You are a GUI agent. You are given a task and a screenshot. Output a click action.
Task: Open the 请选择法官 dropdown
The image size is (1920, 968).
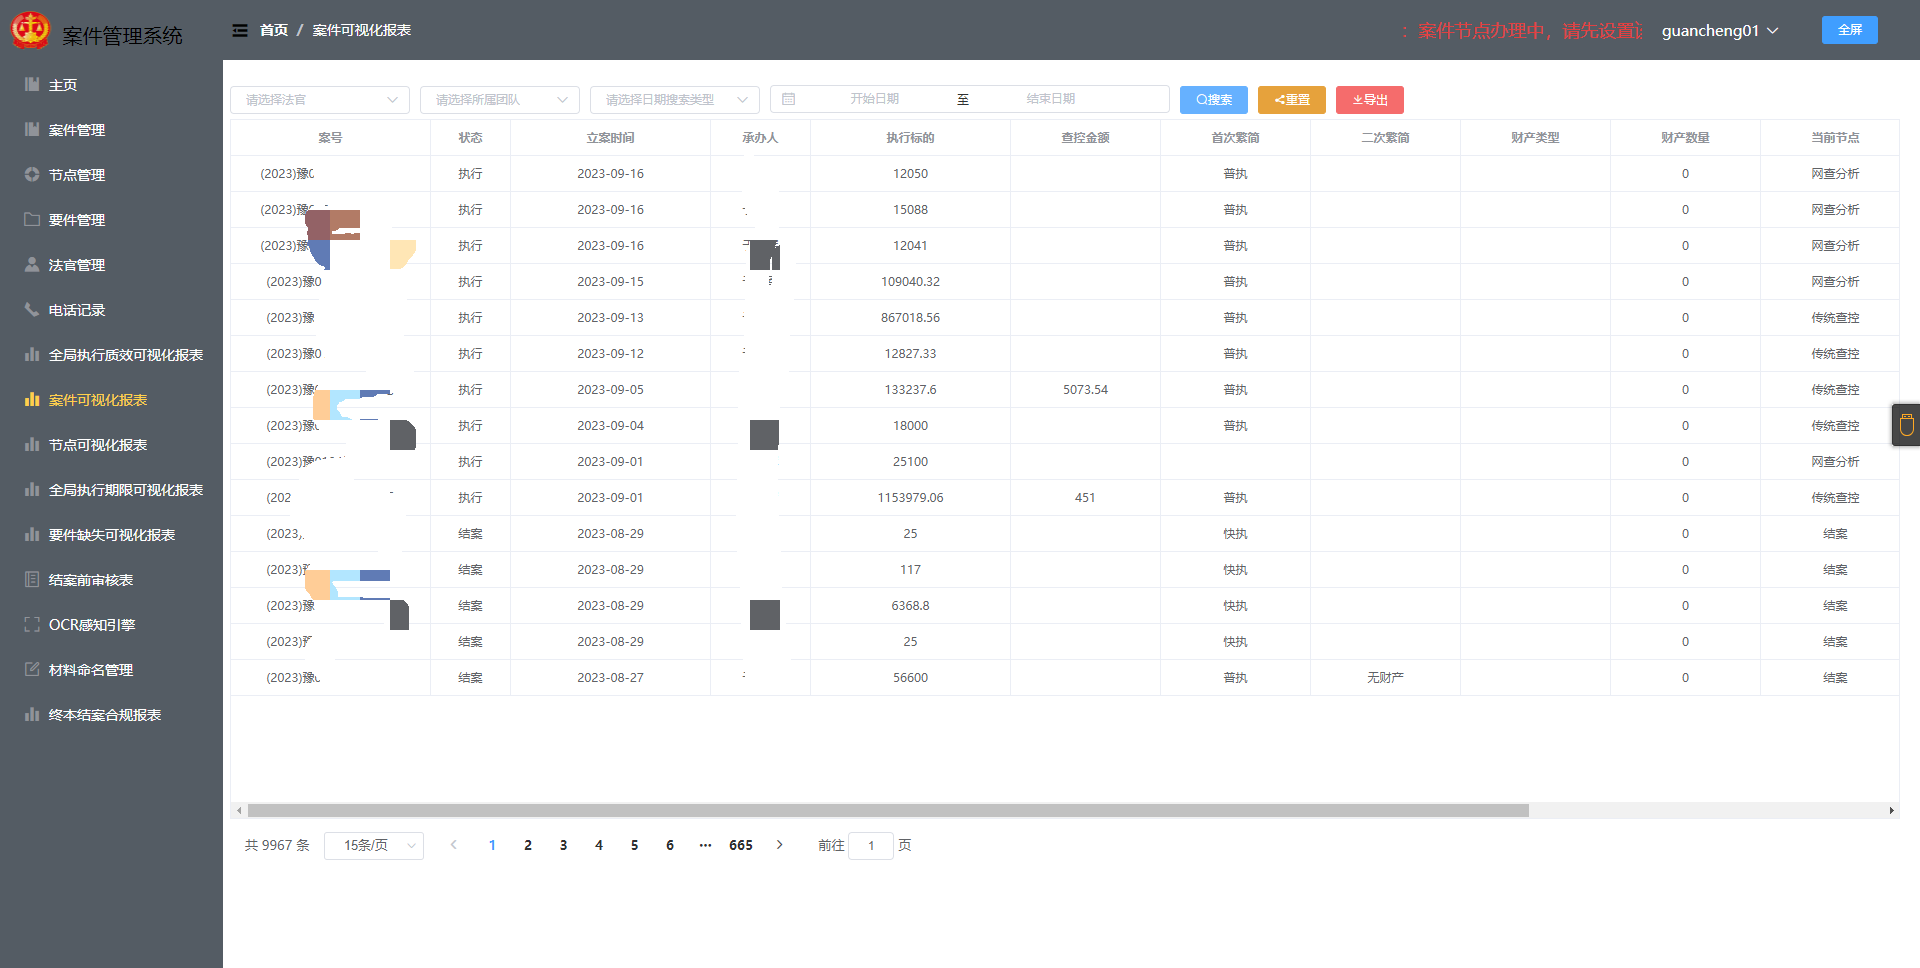point(320,99)
